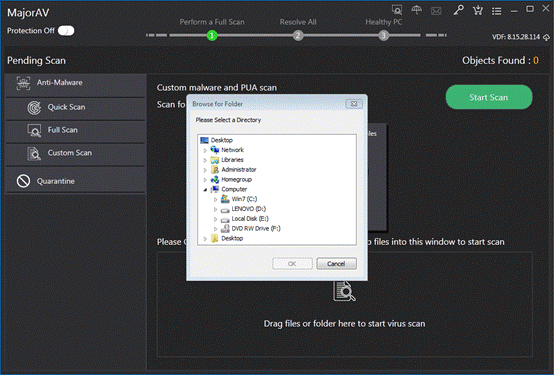
Task: Open the Quarantine section
Action: [x=76, y=181]
